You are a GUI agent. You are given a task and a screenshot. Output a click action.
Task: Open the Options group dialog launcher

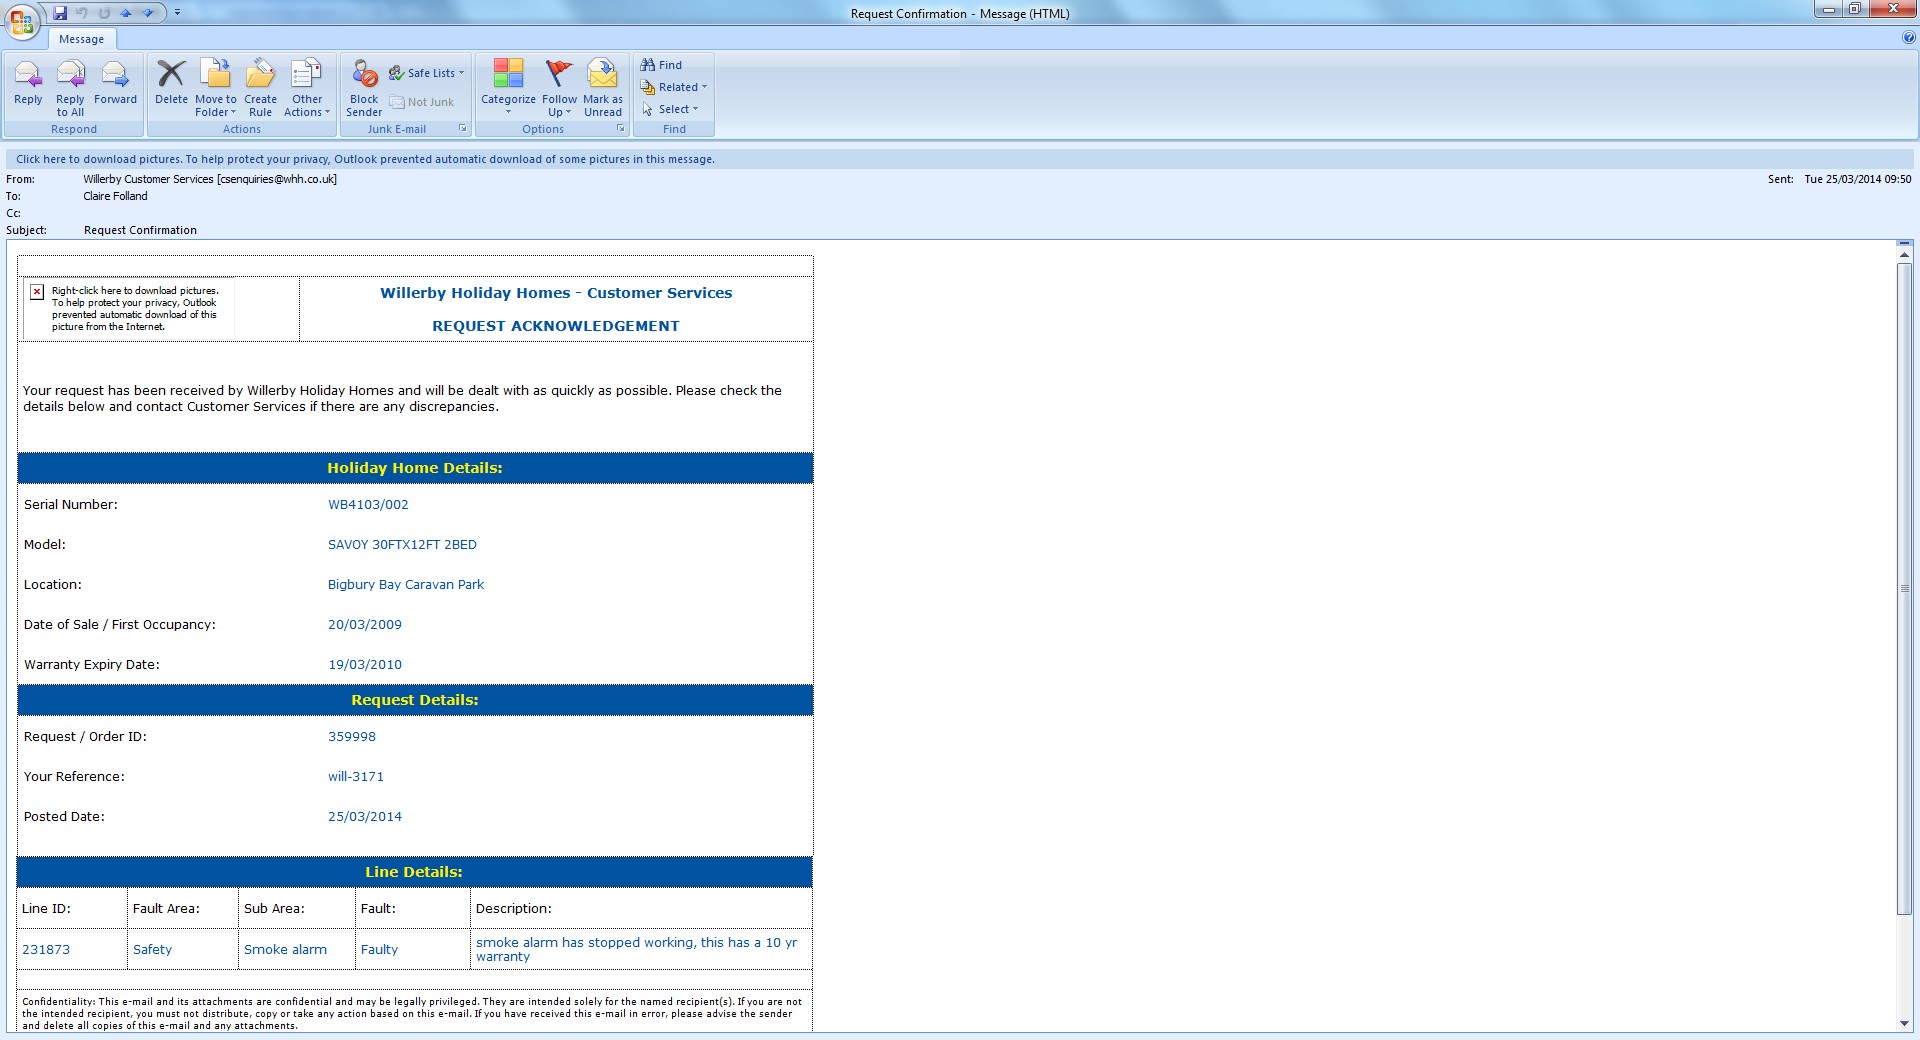620,129
